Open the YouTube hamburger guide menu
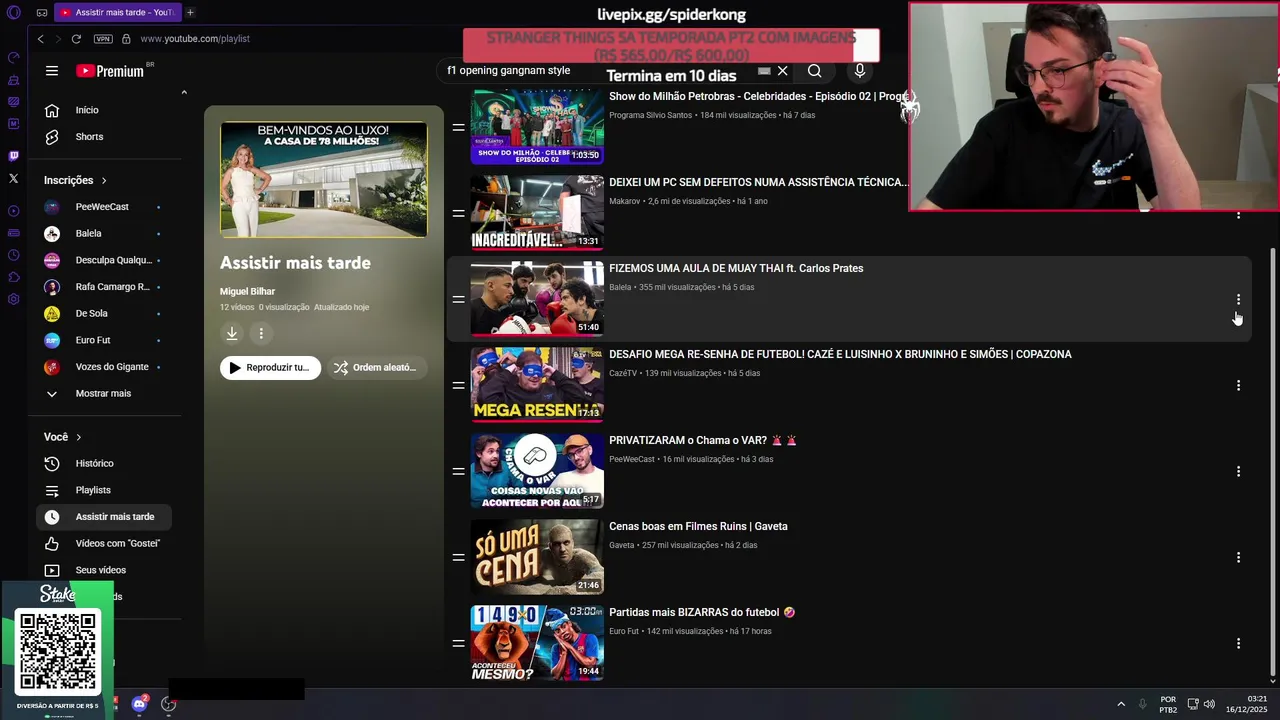Viewport: 1280px width, 720px height. point(52,71)
